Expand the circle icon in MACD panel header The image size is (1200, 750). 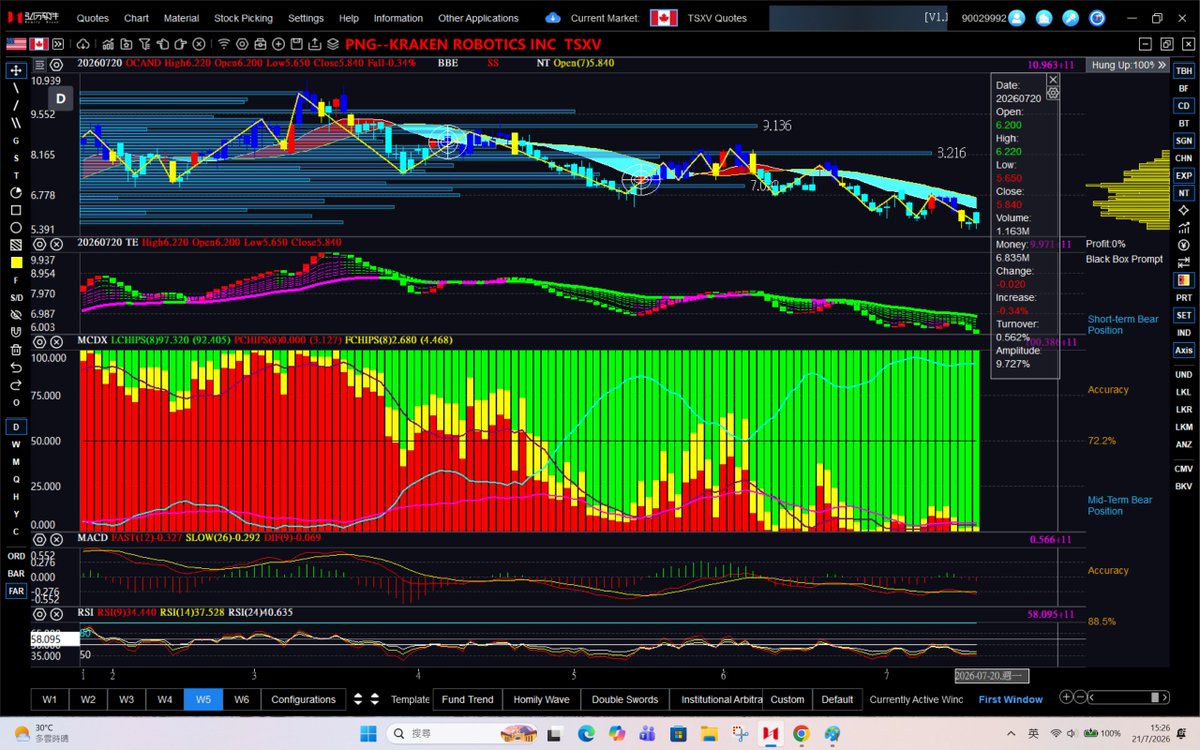40,538
